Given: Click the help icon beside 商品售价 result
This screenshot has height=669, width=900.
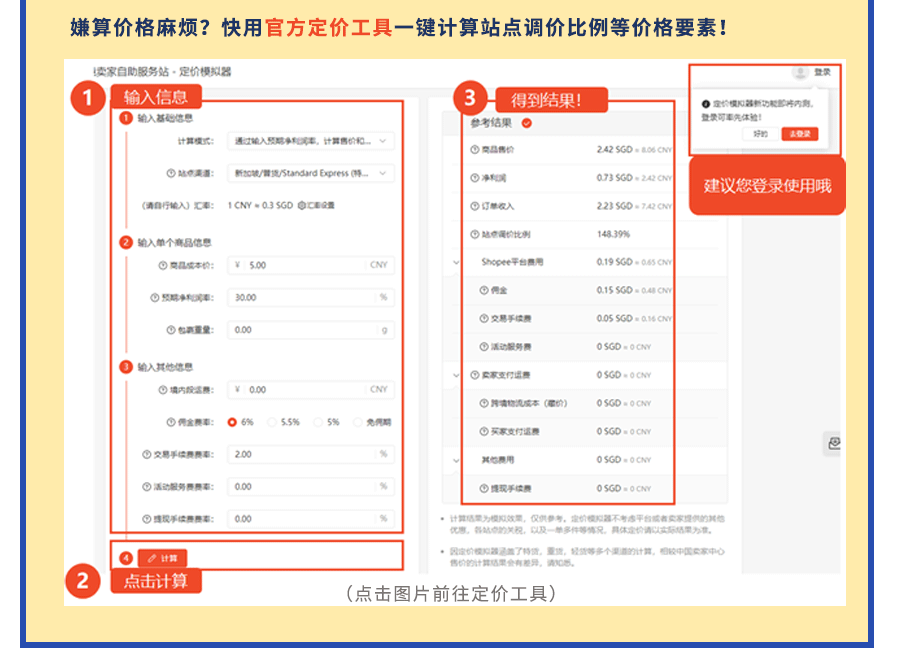Looking at the screenshot, I should click(x=474, y=150).
